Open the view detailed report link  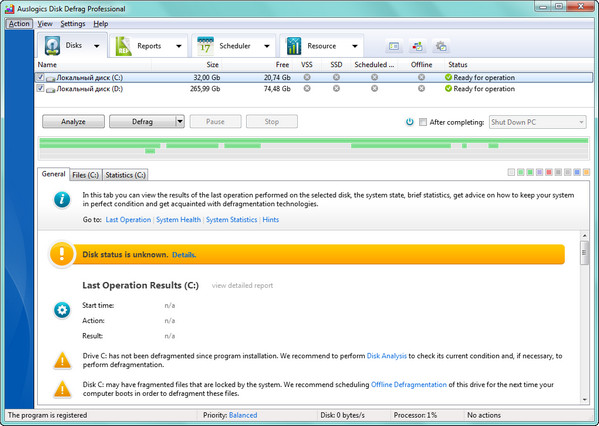pos(242,285)
